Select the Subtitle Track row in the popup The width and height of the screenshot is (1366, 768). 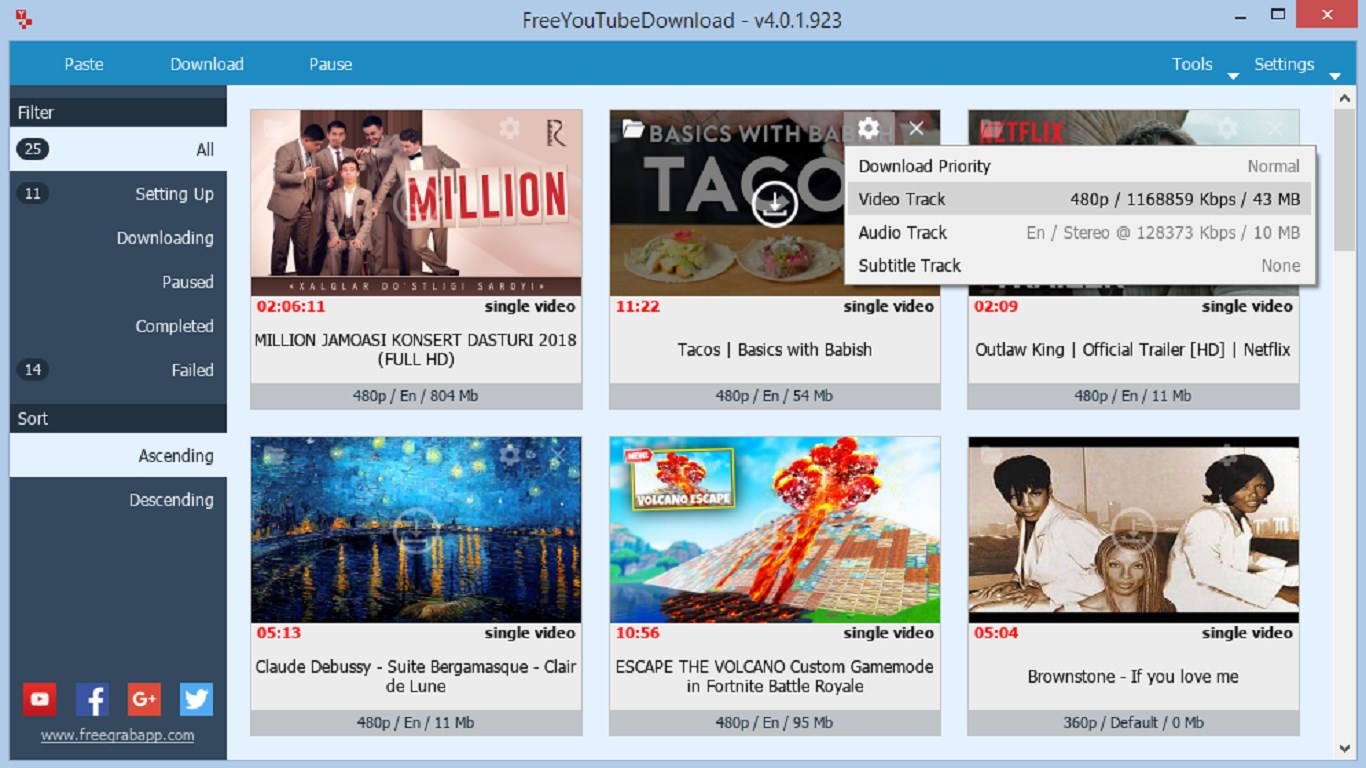pos(1079,265)
